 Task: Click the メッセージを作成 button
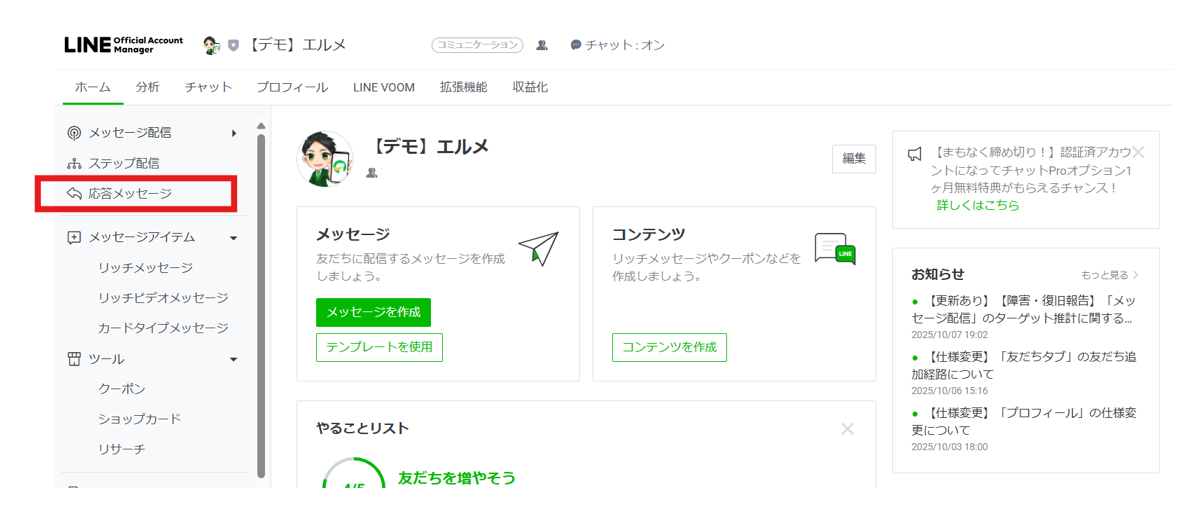click(373, 312)
